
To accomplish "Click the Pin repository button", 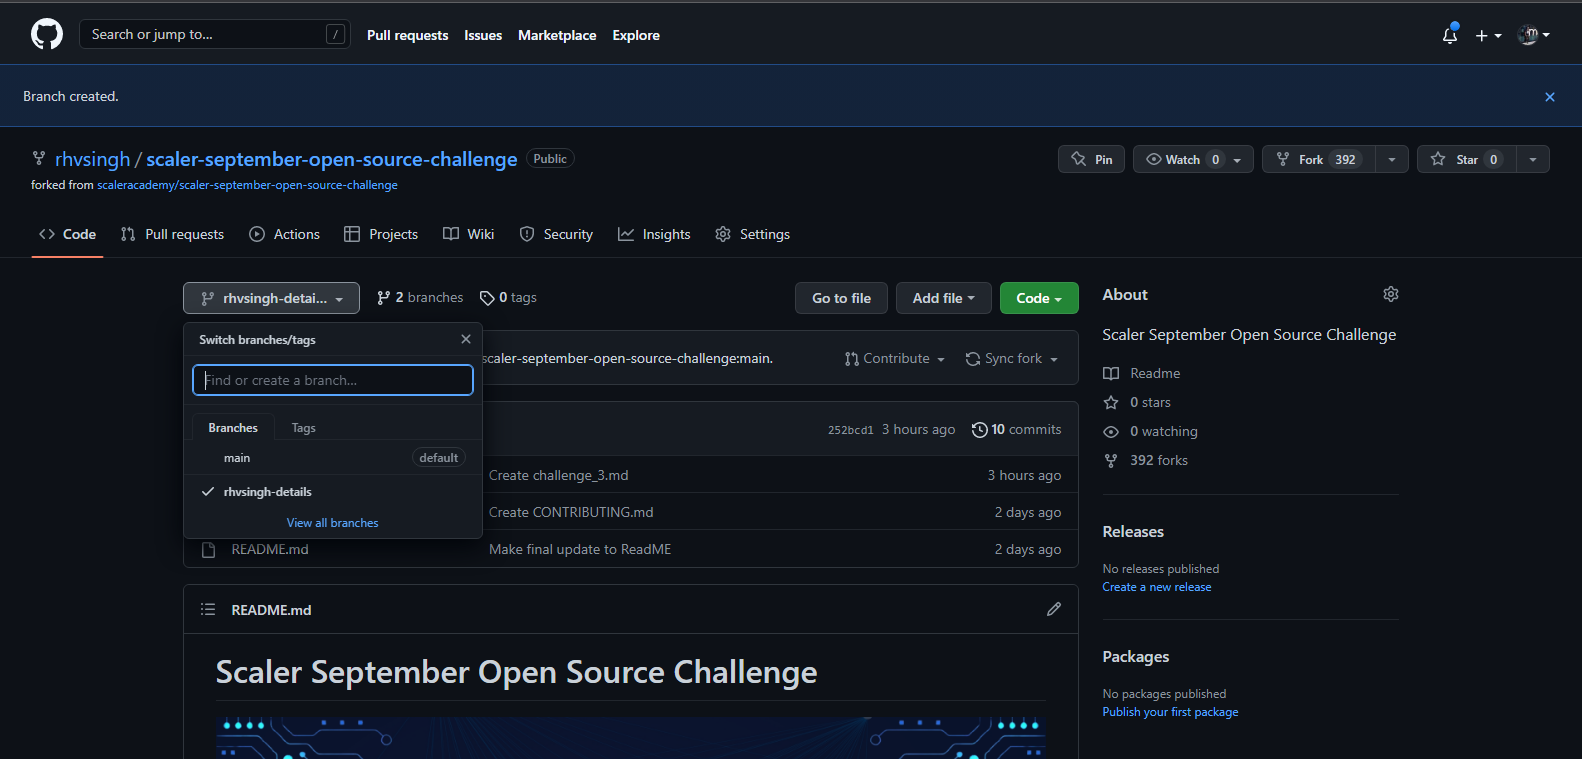I will [1091, 159].
